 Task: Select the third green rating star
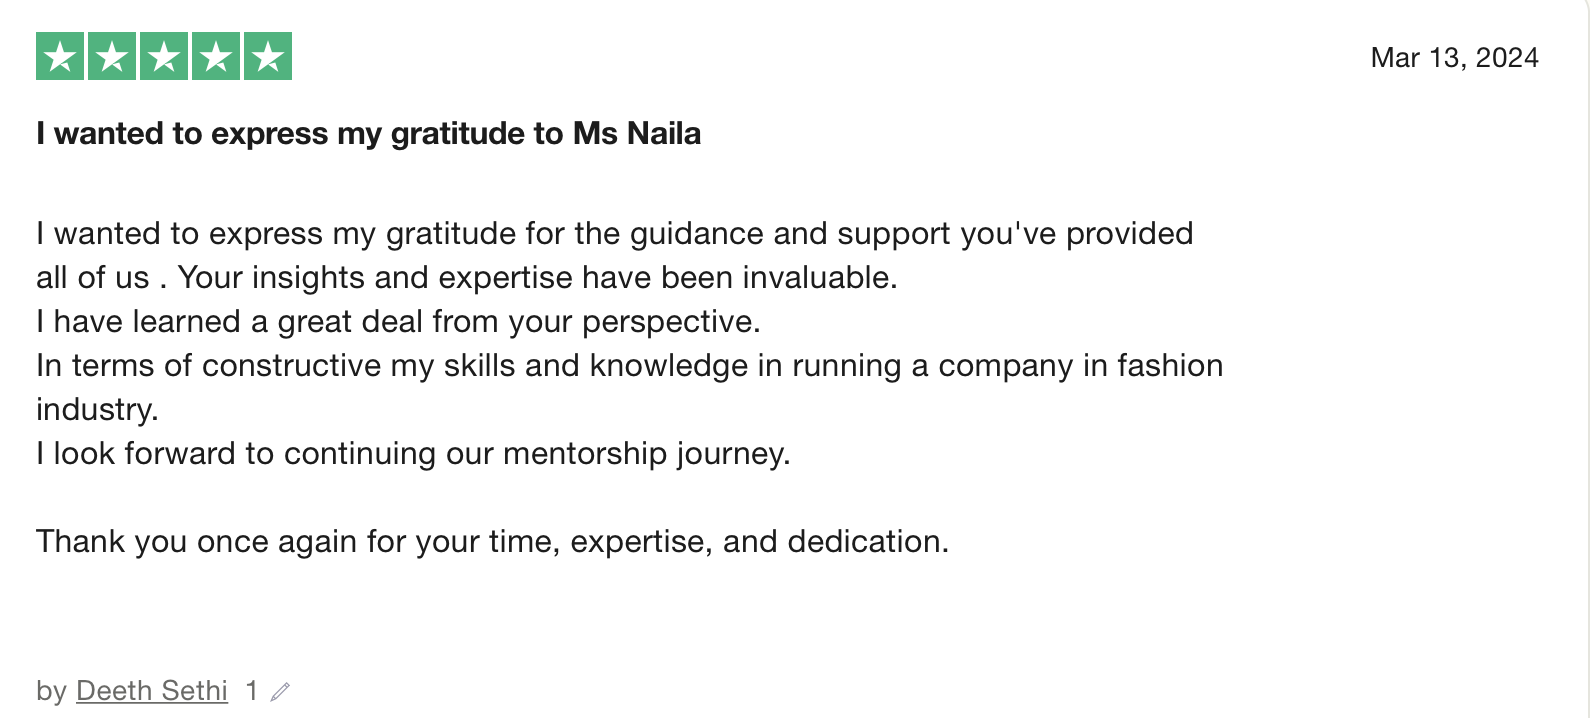164,56
